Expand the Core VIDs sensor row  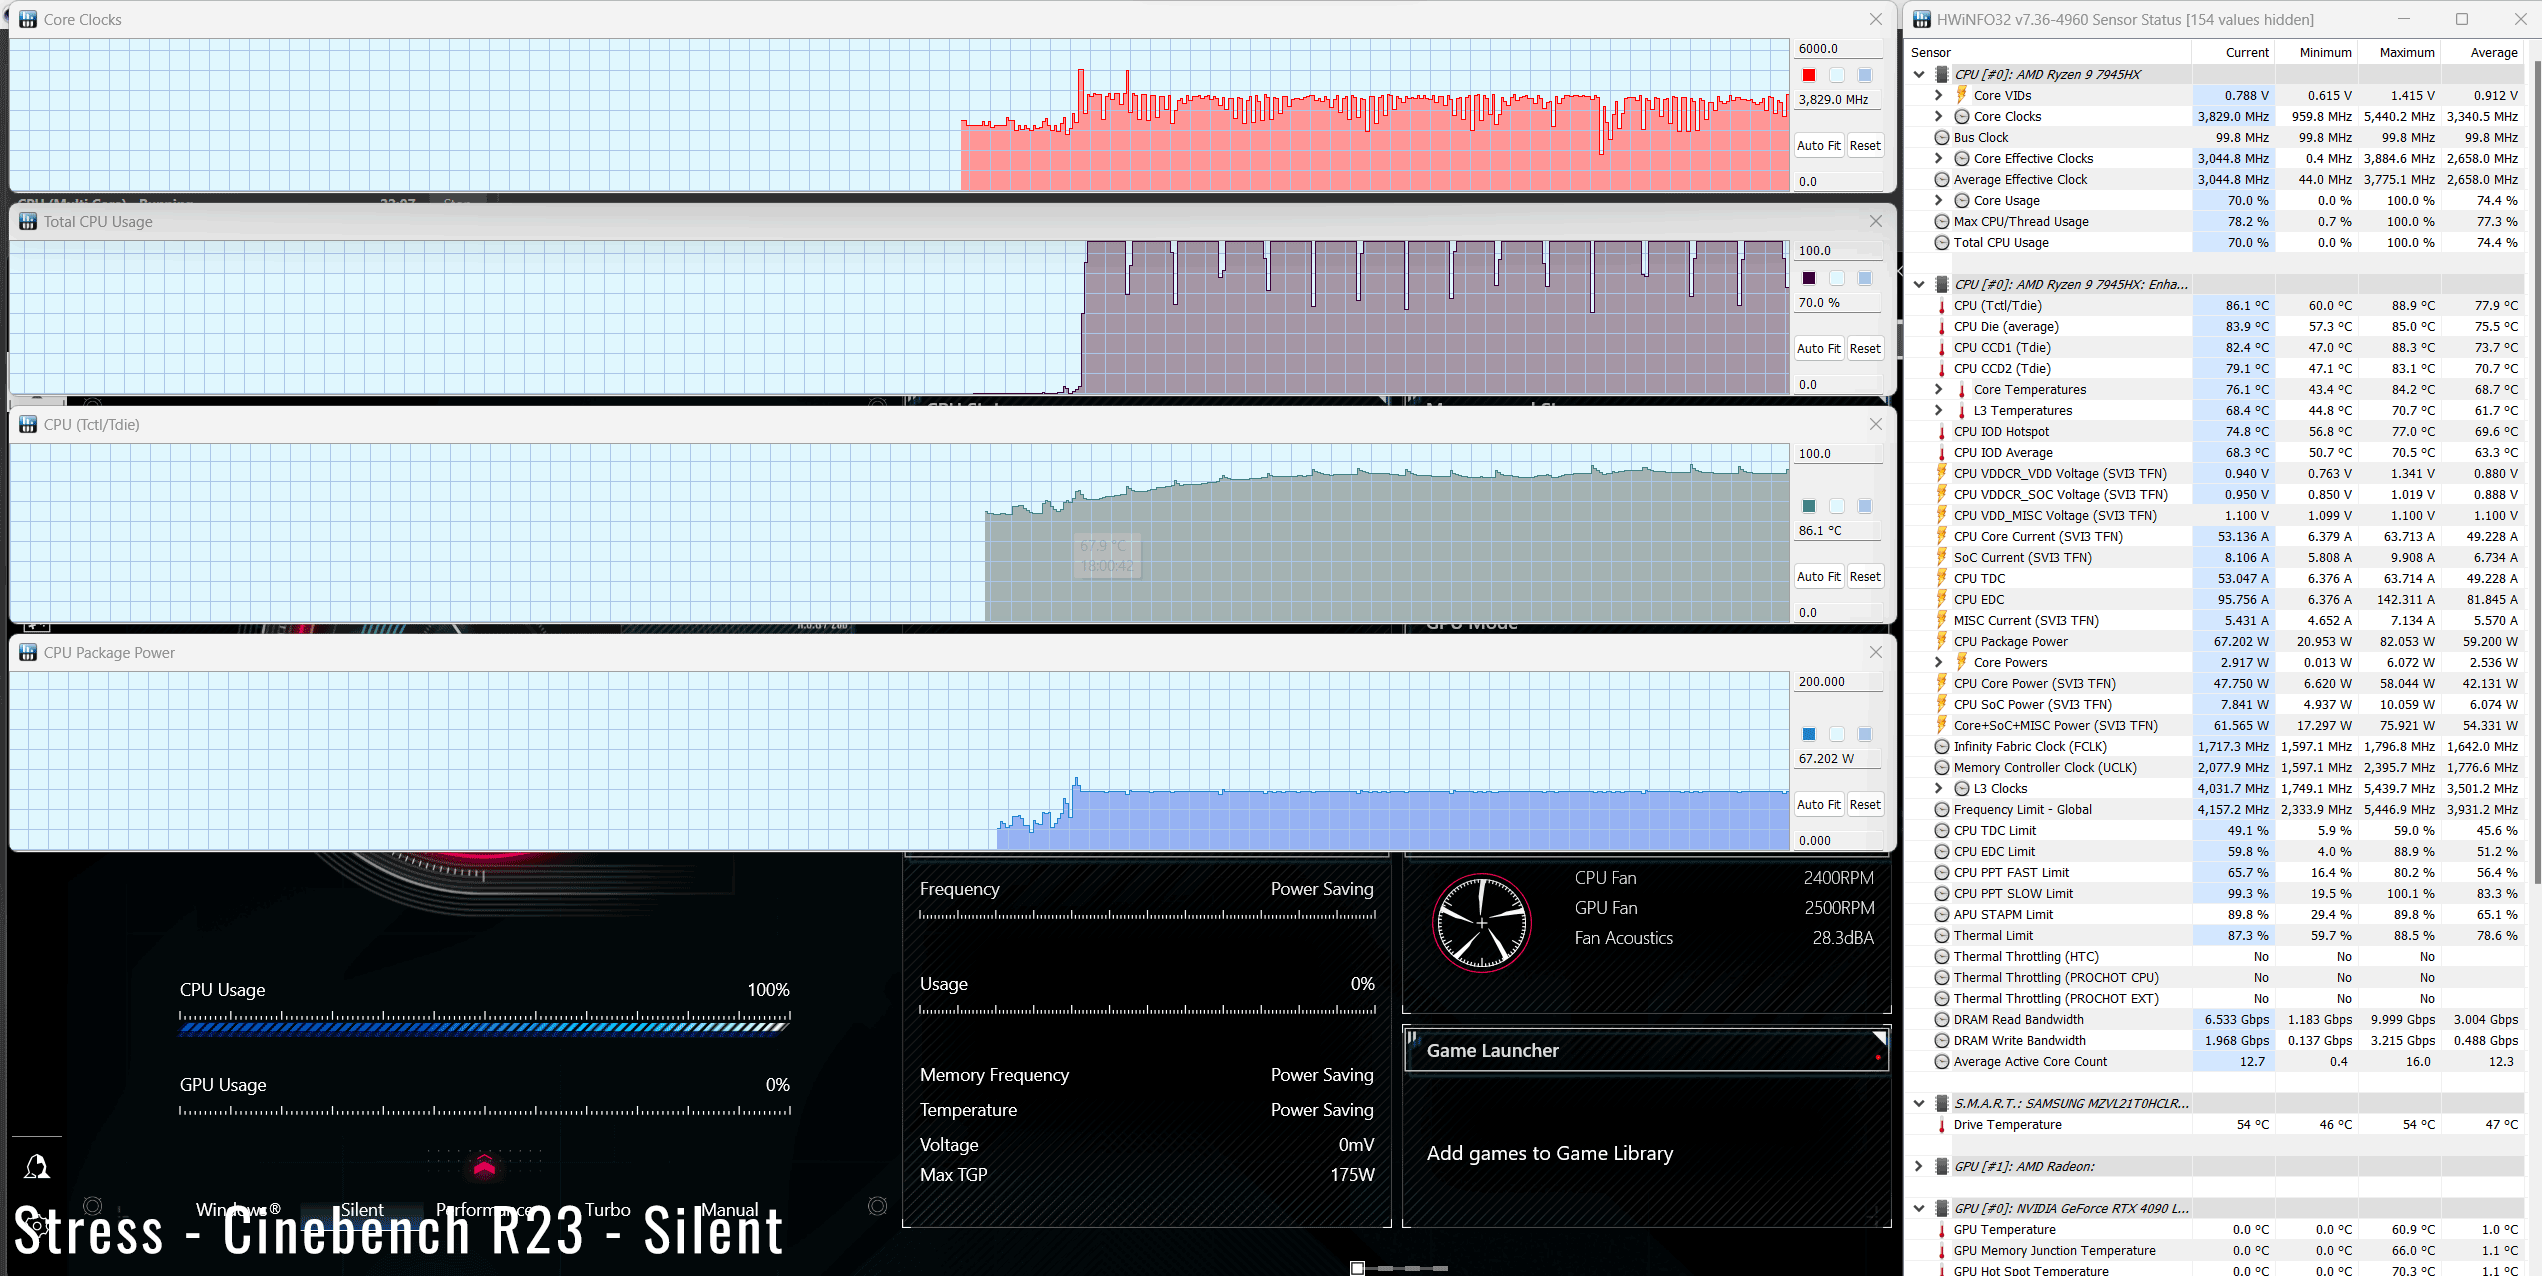pos(1938,95)
